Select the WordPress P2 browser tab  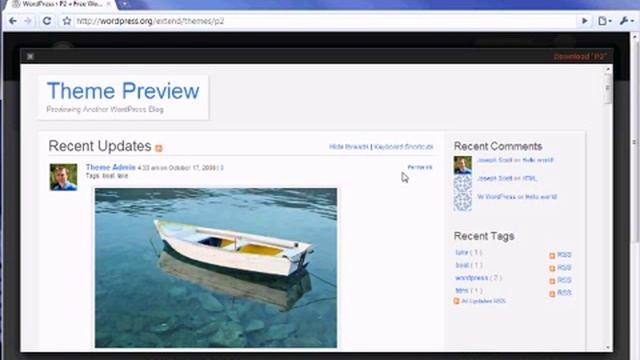click(61, 4)
